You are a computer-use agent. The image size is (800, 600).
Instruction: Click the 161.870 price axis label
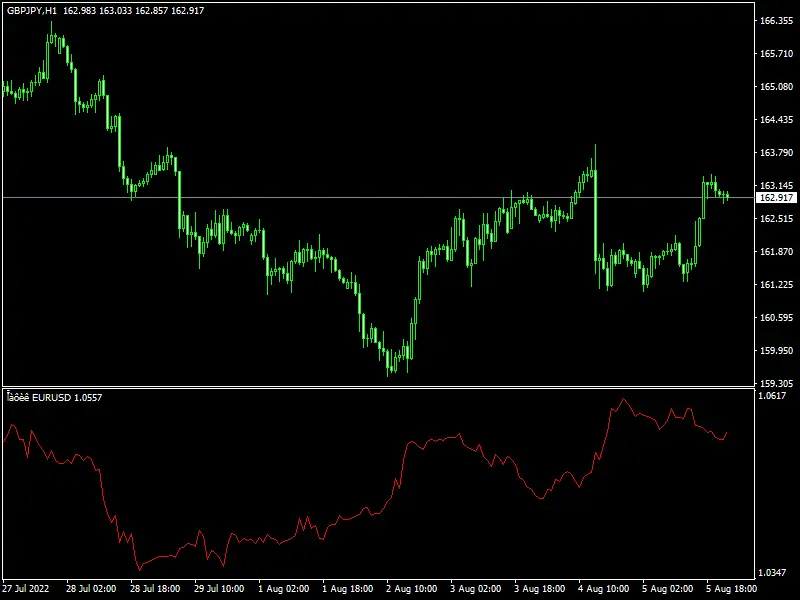pos(777,252)
